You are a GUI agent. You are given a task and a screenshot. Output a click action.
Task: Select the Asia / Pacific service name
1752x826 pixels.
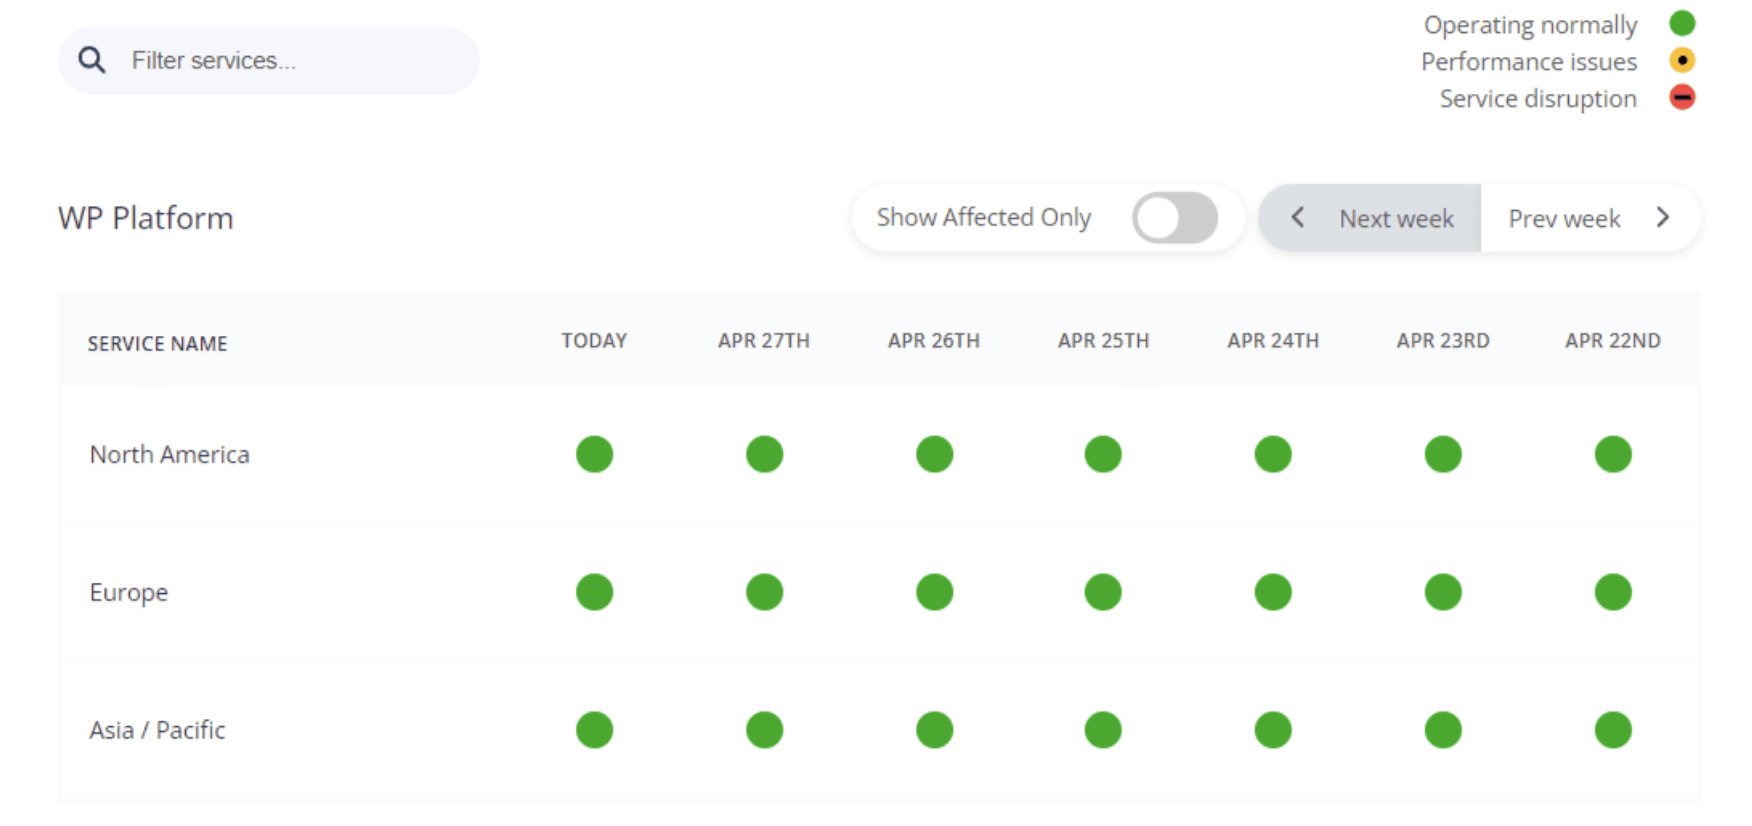[157, 730]
